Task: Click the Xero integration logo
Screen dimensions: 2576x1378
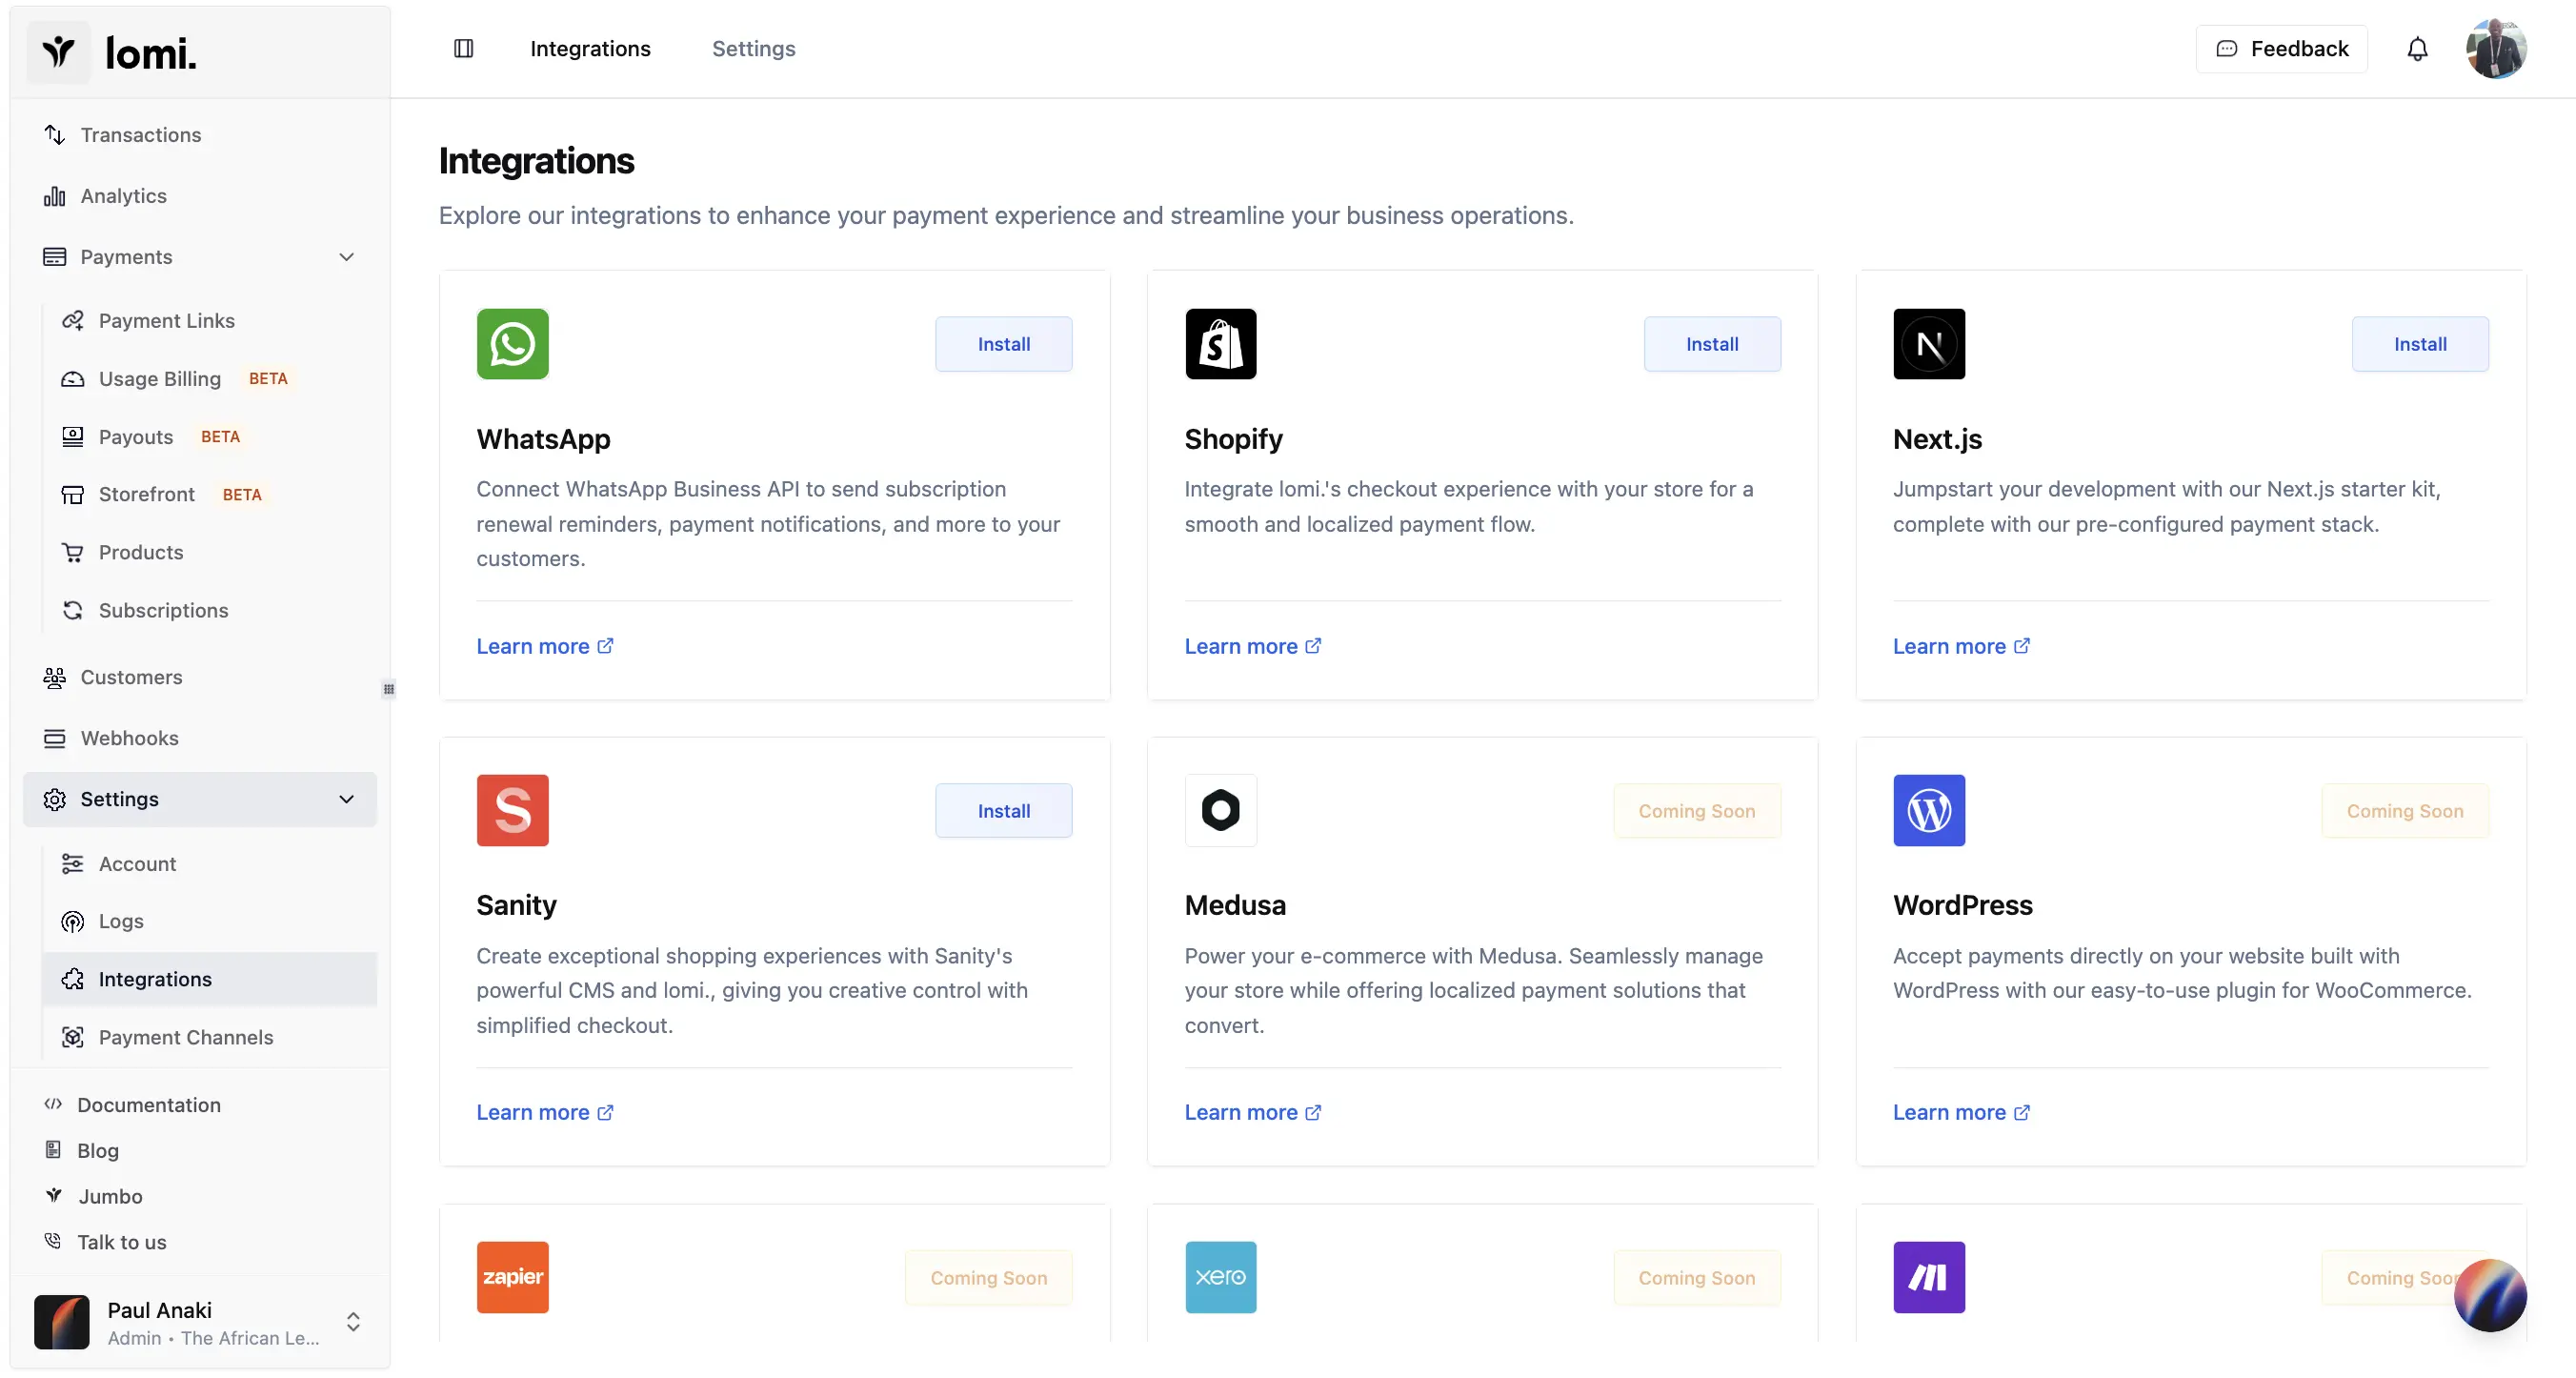Action: click(x=1220, y=1277)
